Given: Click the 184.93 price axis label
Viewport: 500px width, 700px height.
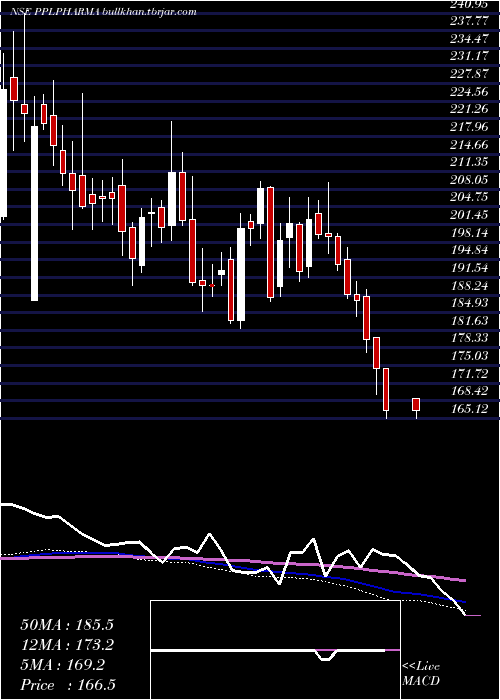Looking at the screenshot, I should point(469,303).
